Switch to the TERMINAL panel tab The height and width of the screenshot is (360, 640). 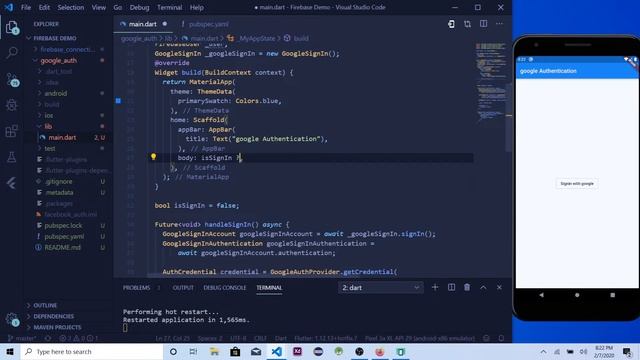point(269,288)
